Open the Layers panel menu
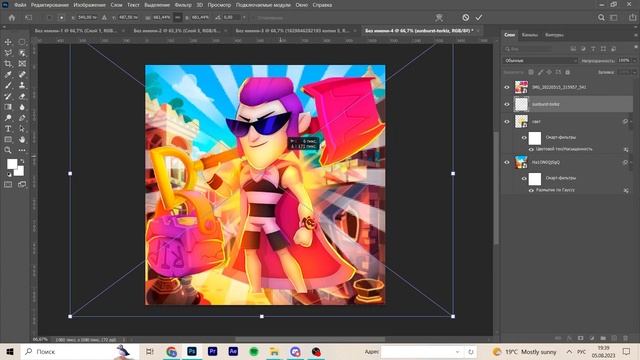Image resolution: width=640 pixels, height=360 pixels. (x=635, y=35)
